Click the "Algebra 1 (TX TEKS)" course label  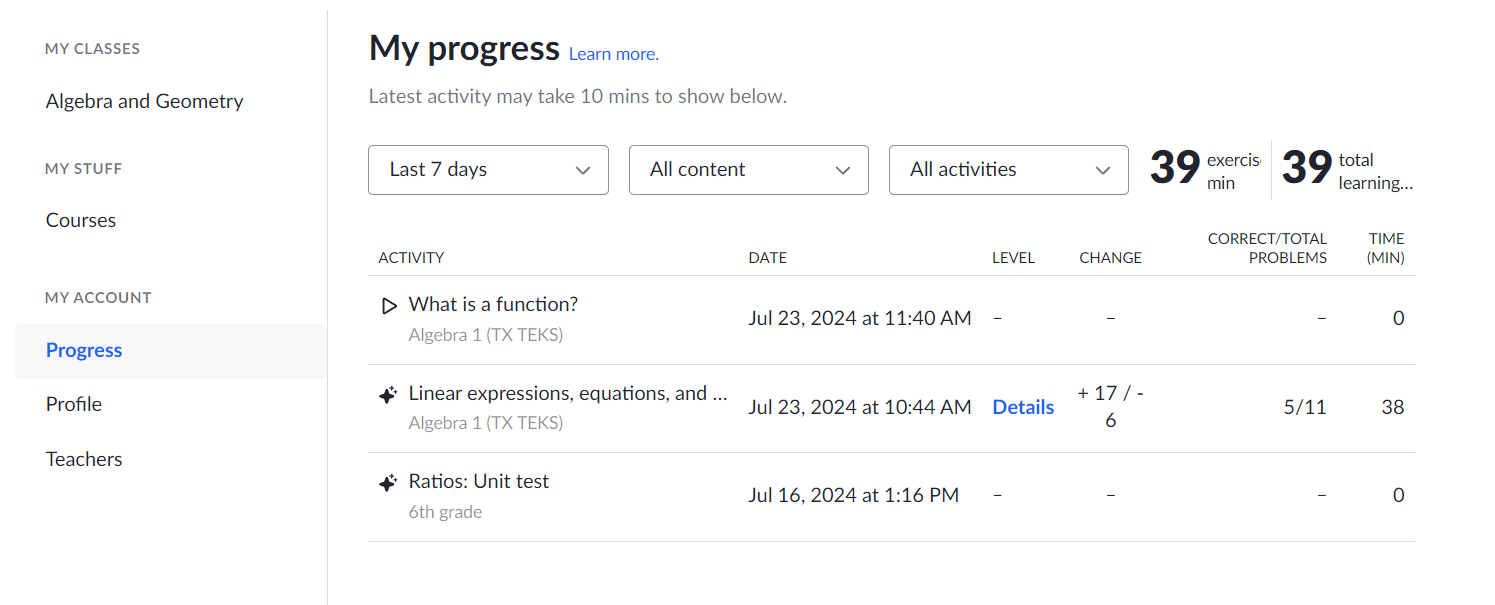coord(487,334)
